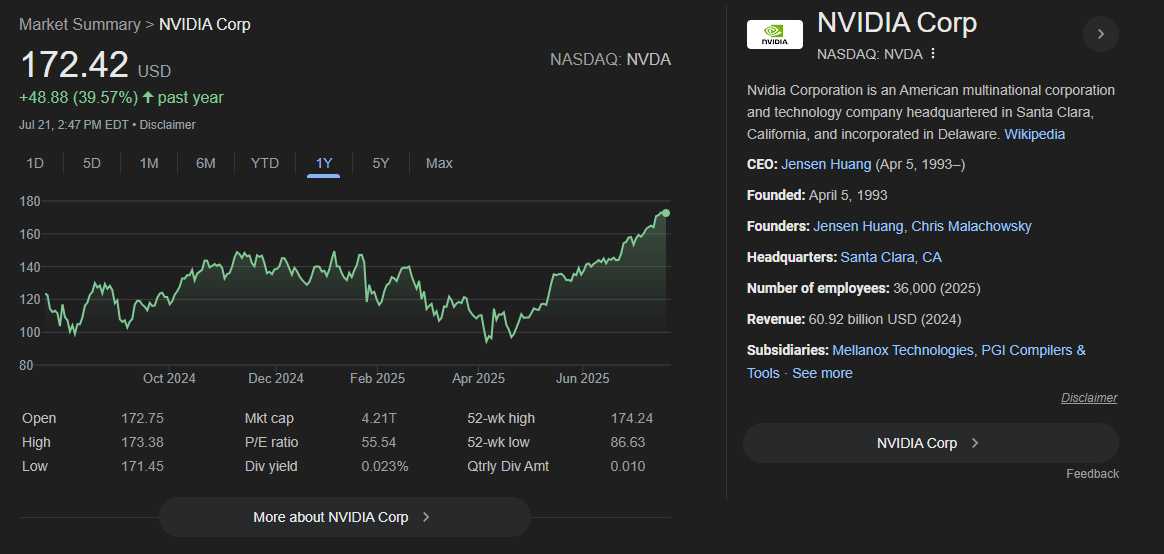
Task: Click the Open value 172.75
Action: click(x=143, y=418)
